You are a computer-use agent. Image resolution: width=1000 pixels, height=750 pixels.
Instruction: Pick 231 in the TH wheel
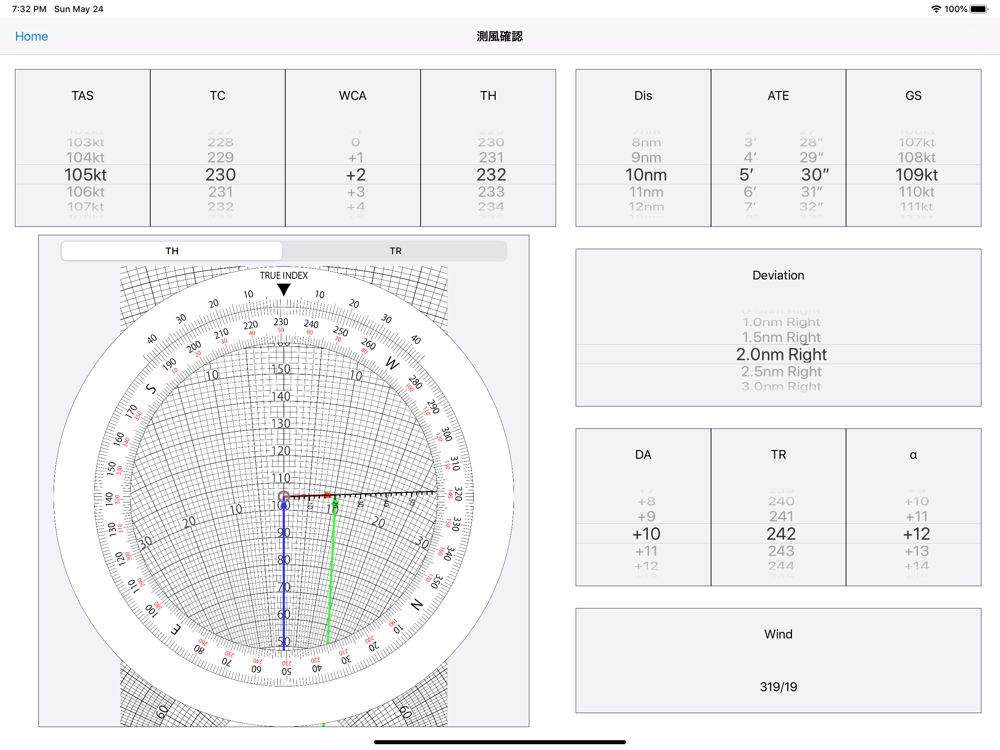click(x=491, y=158)
